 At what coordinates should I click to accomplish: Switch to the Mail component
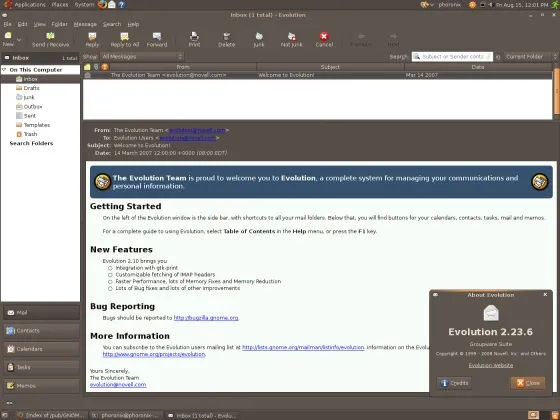point(41,312)
